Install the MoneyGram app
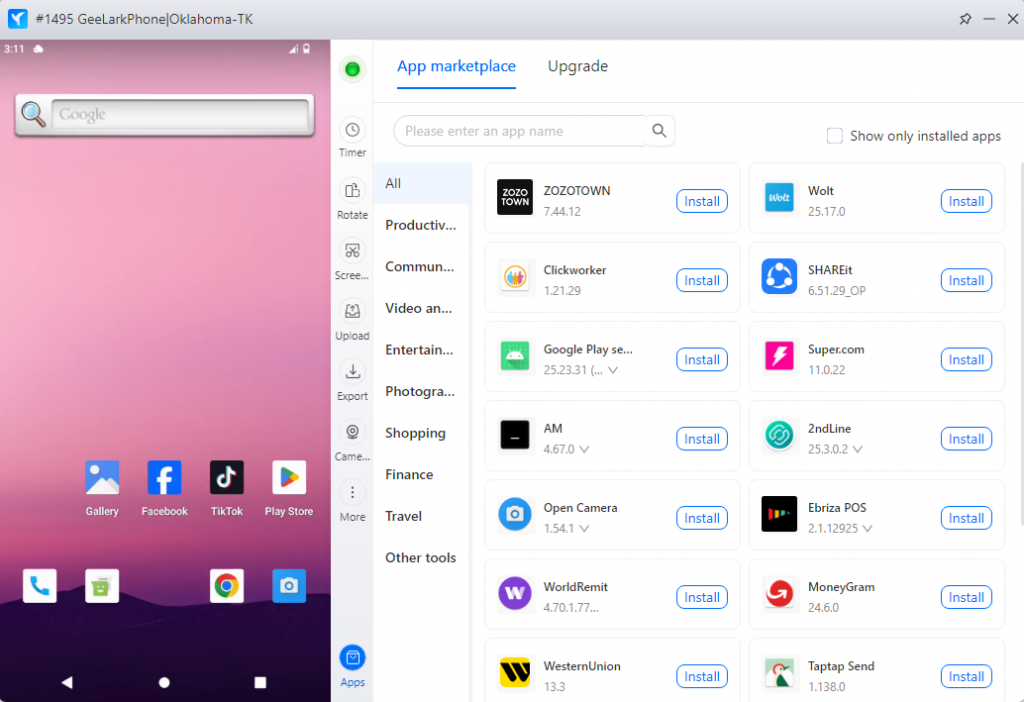The image size is (1024, 702). coord(966,597)
